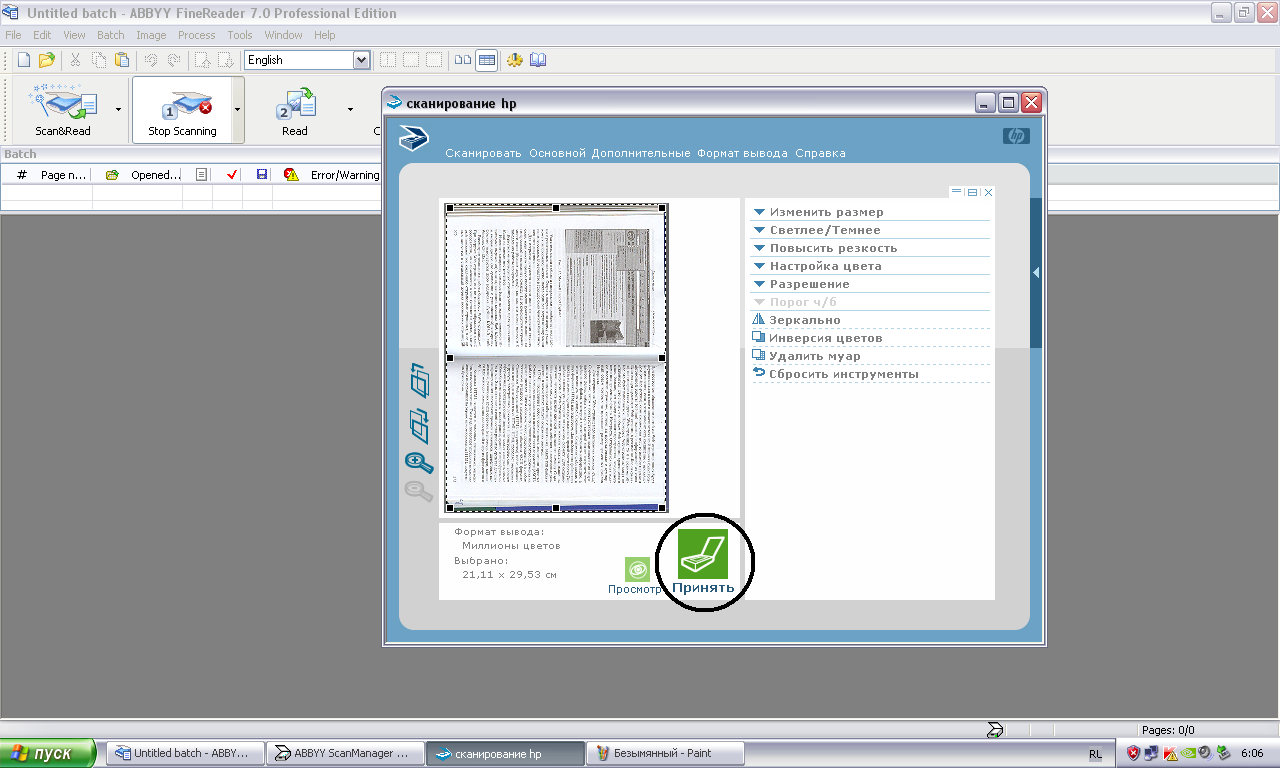The image size is (1280, 768).
Task: Click the Миллионы цветов output format text
Action: pyautogui.click(x=511, y=546)
